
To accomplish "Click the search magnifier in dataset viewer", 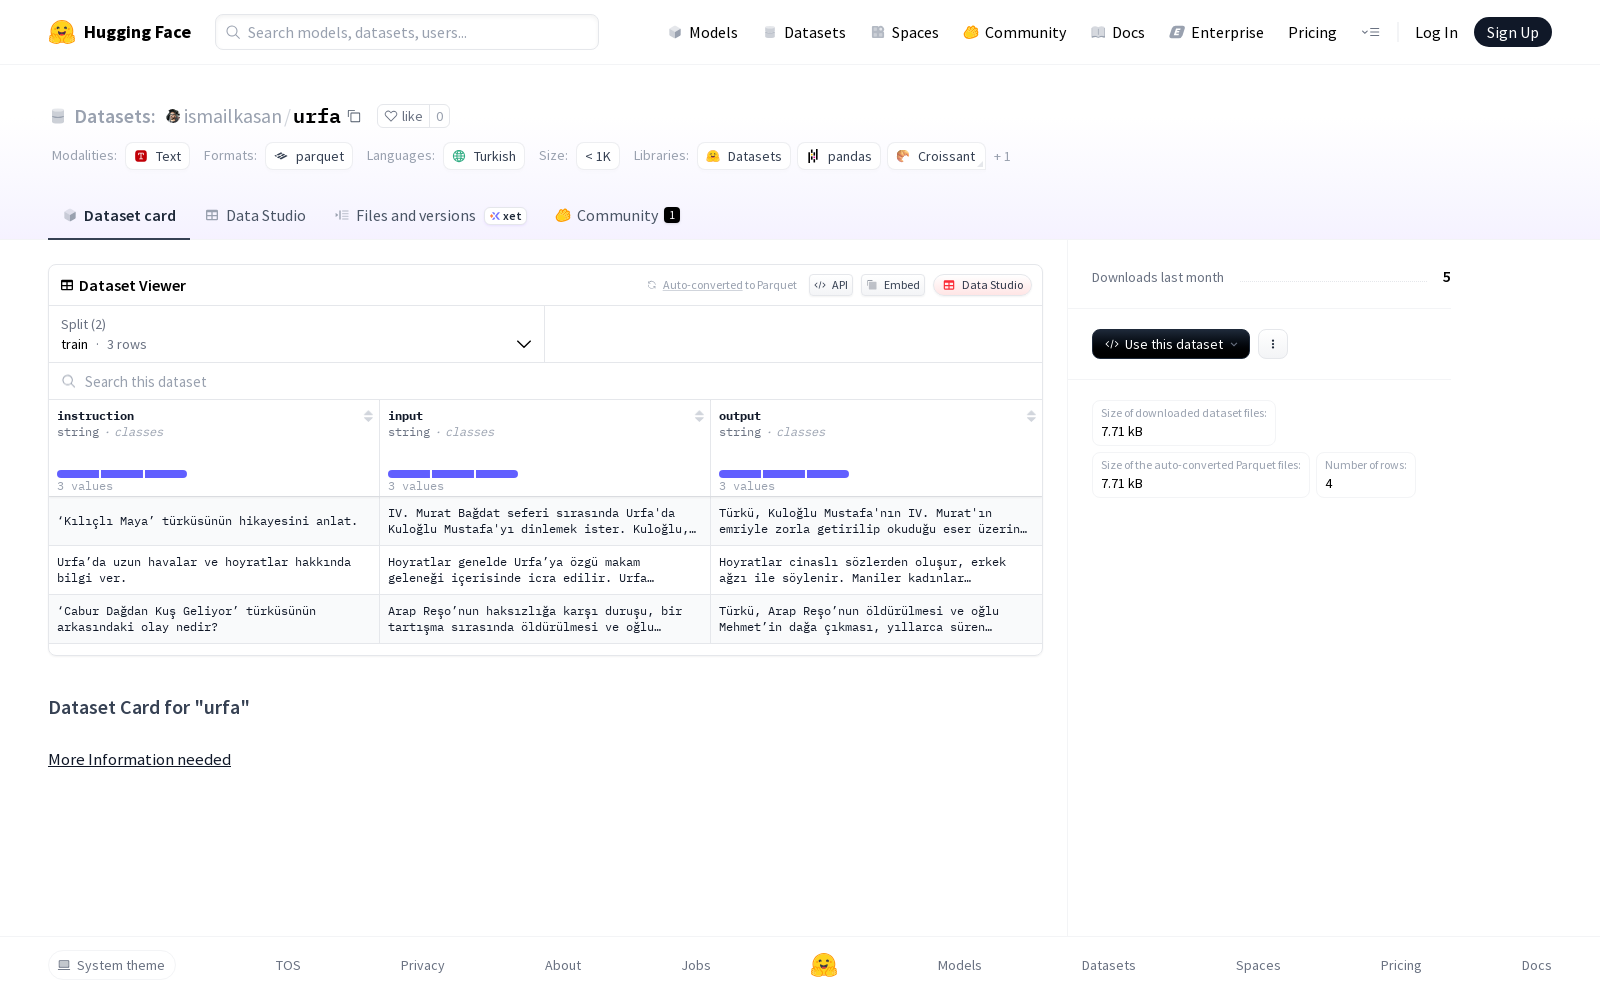I will click(x=68, y=381).
